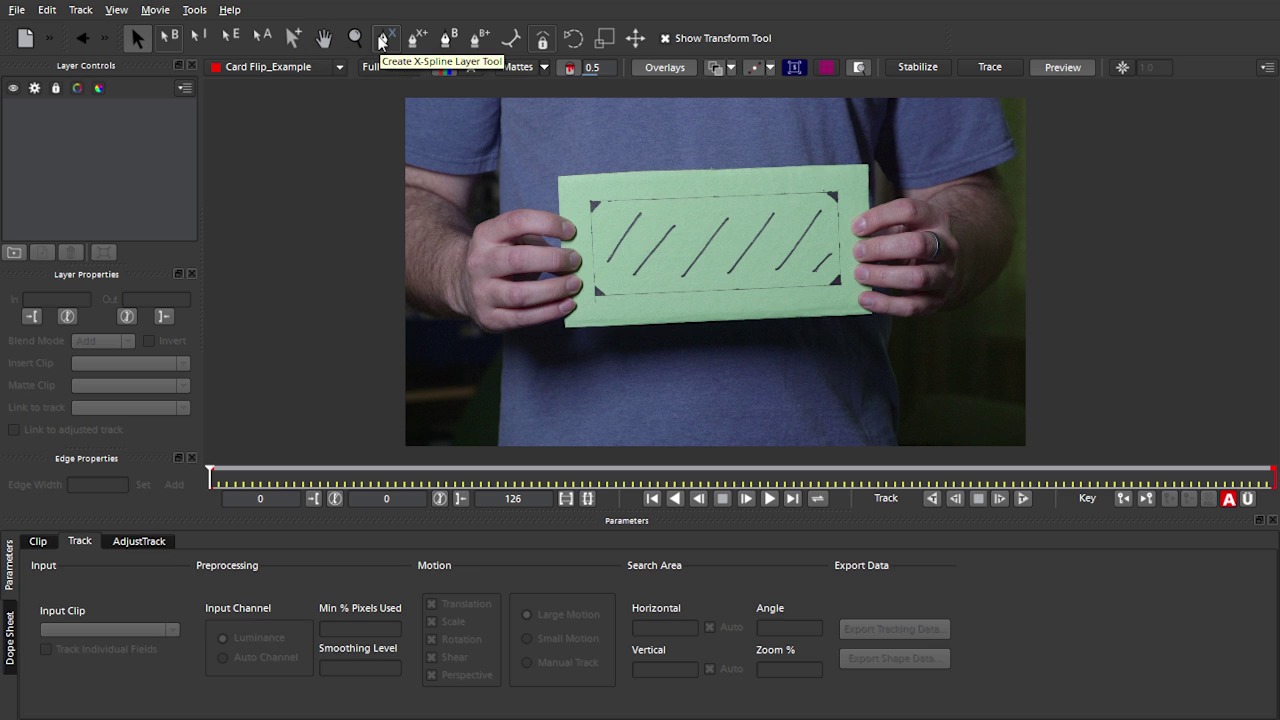Select the Pan hand tool
Viewport: 1280px width, 720px height.
(x=323, y=38)
